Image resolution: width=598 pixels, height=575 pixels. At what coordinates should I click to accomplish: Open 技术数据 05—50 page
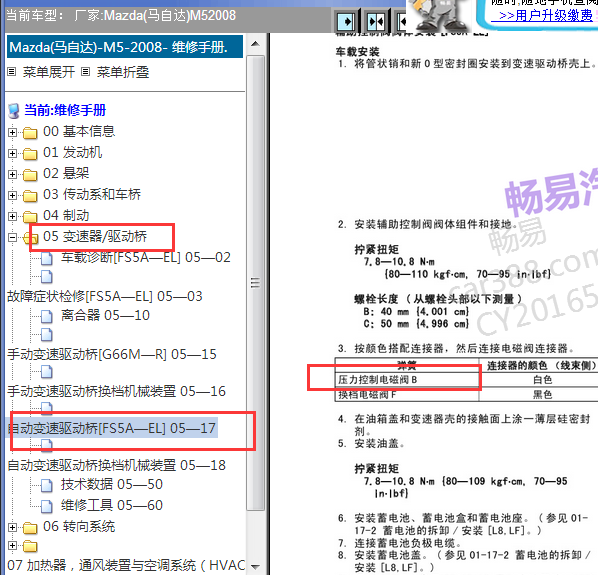(112, 484)
